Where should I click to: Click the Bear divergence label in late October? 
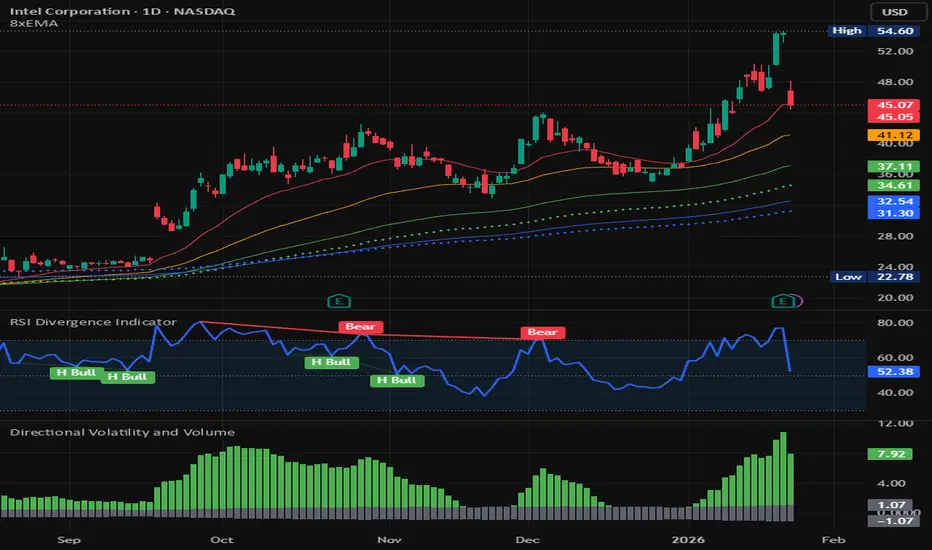[x=361, y=326]
